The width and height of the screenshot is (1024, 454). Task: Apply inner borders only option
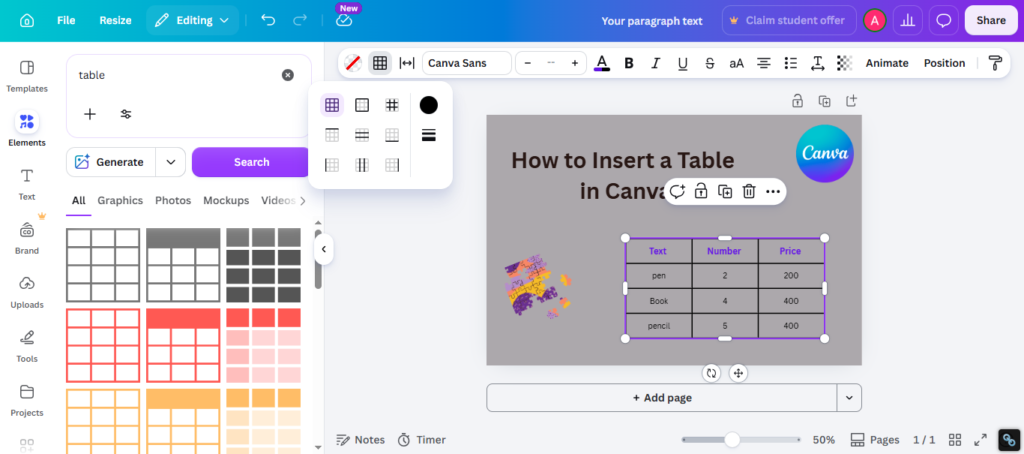pyautogui.click(x=392, y=105)
